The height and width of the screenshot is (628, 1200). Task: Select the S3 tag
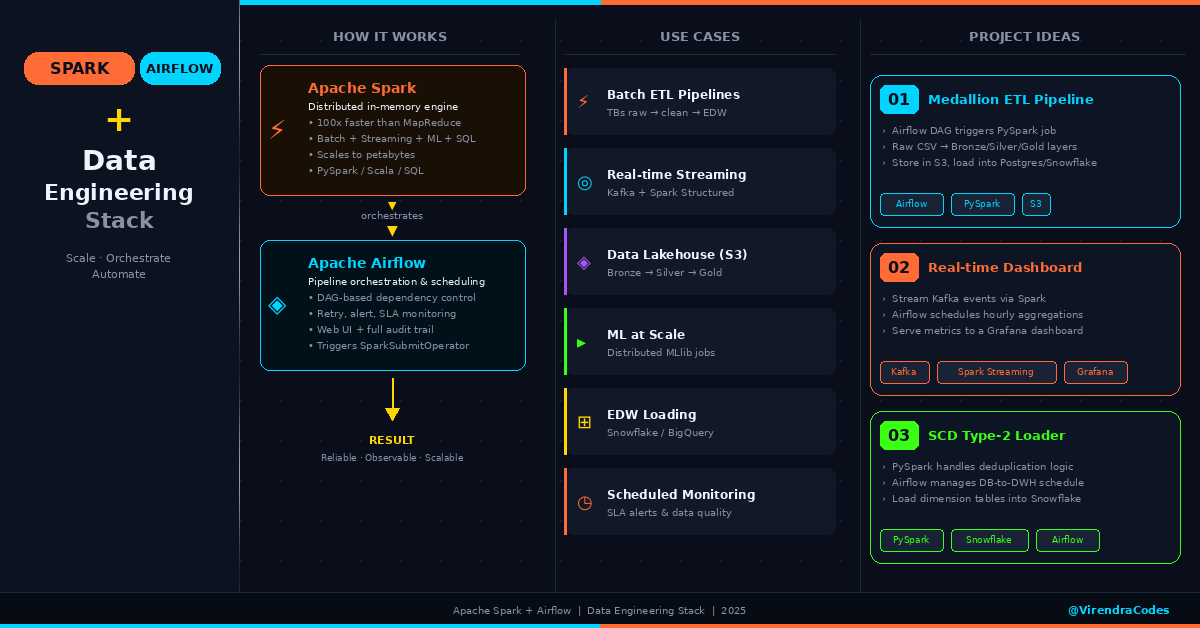coord(1036,204)
